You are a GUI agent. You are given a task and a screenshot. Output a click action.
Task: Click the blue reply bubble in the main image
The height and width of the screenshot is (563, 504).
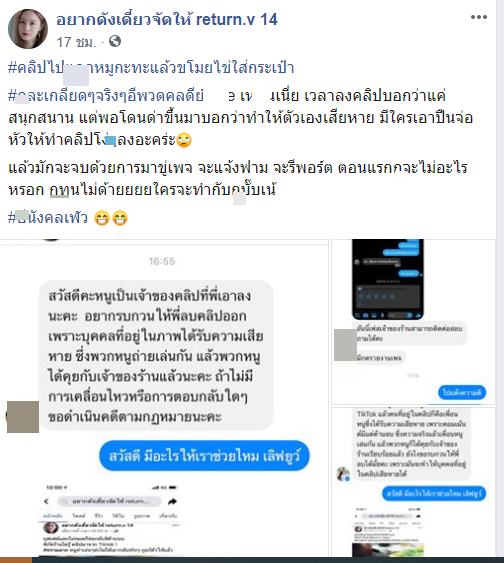(x=204, y=456)
